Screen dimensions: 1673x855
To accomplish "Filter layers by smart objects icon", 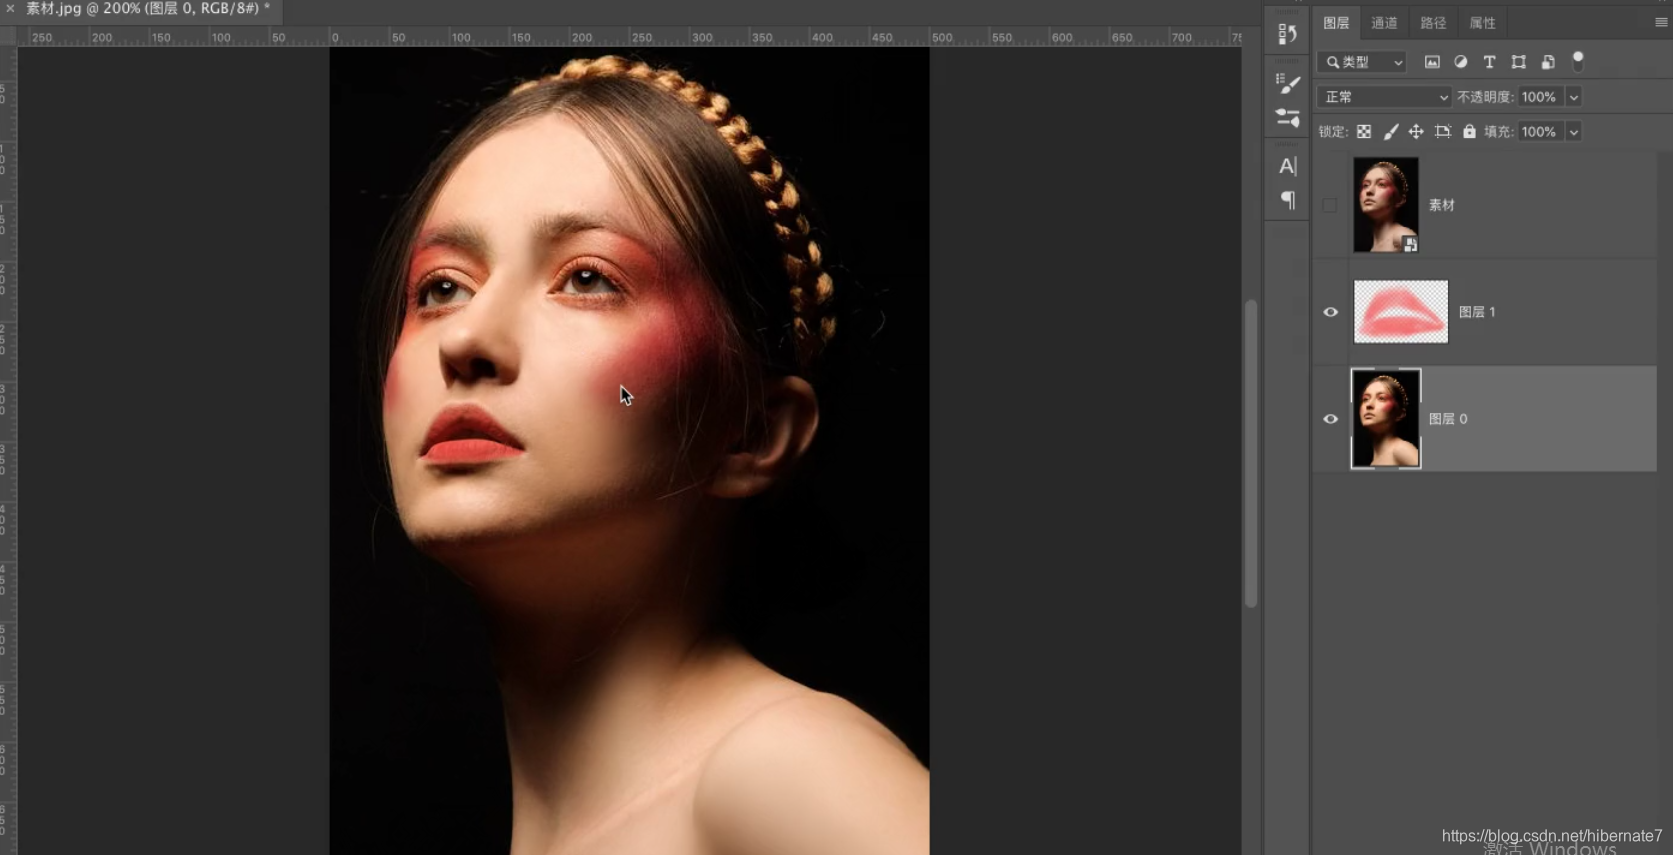I will click(1547, 62).
